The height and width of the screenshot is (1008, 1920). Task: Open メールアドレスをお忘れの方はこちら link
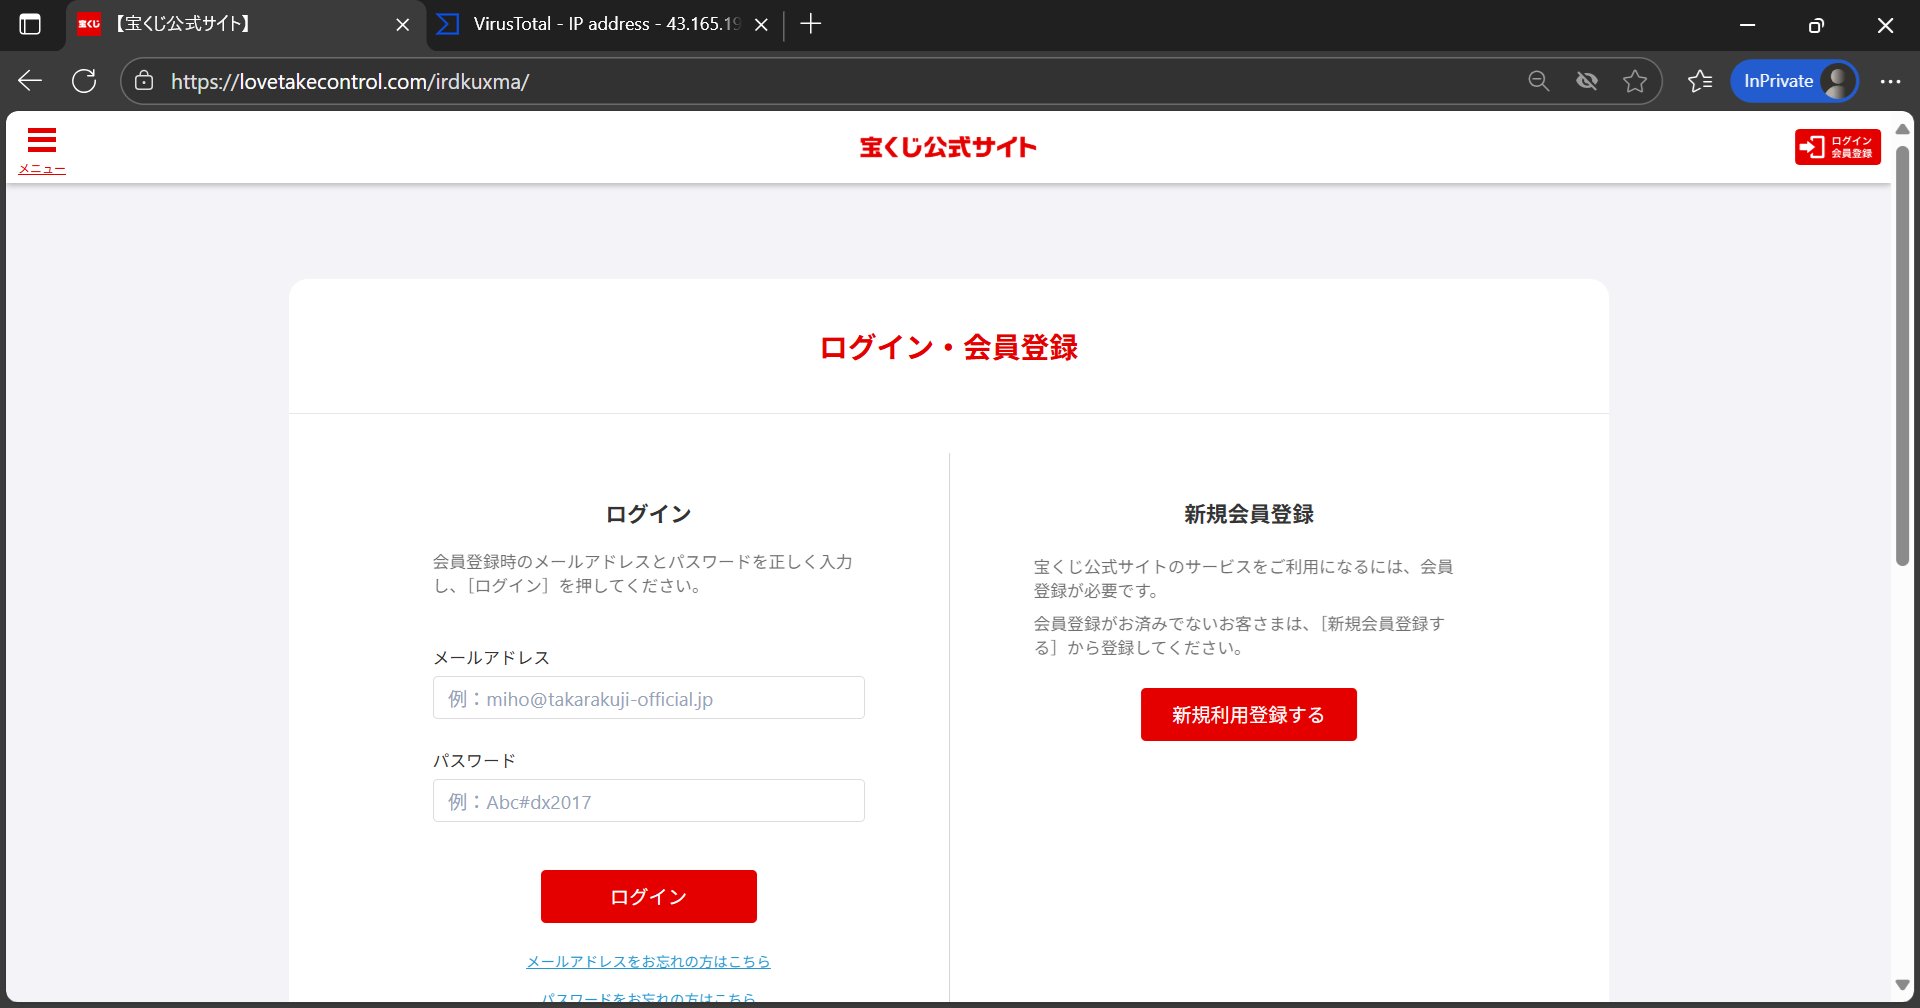pos(648,961)
